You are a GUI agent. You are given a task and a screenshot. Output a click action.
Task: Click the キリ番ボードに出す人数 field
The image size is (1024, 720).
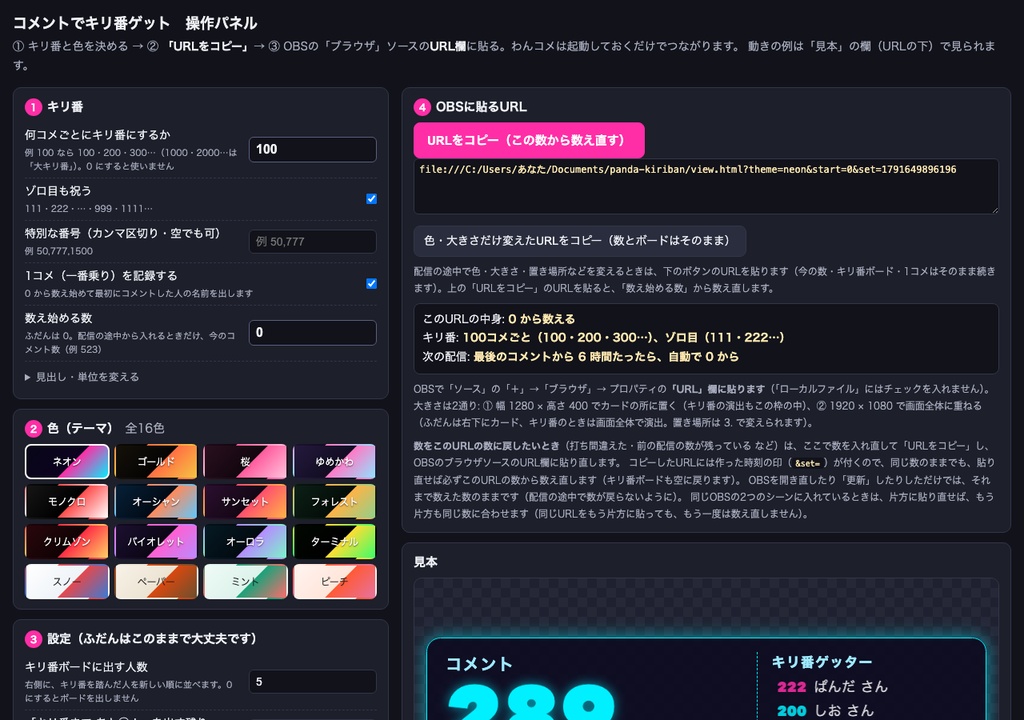pyautogui.click(x=313, y=681)
